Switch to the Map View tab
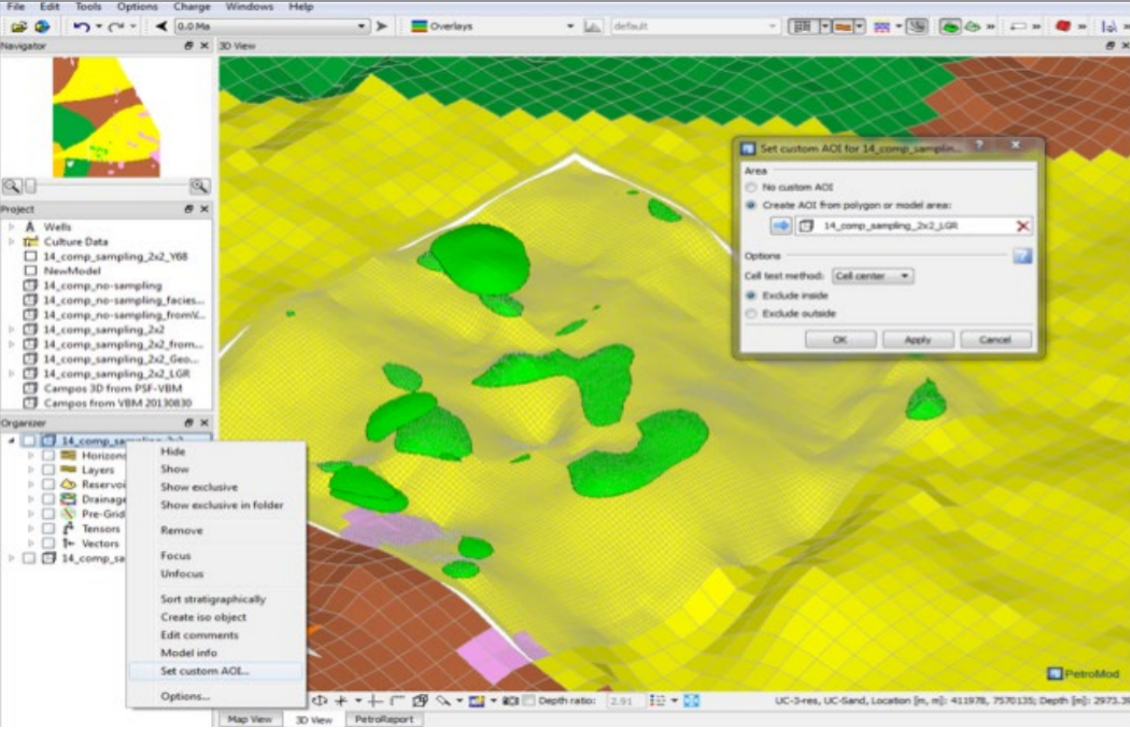 253,719
